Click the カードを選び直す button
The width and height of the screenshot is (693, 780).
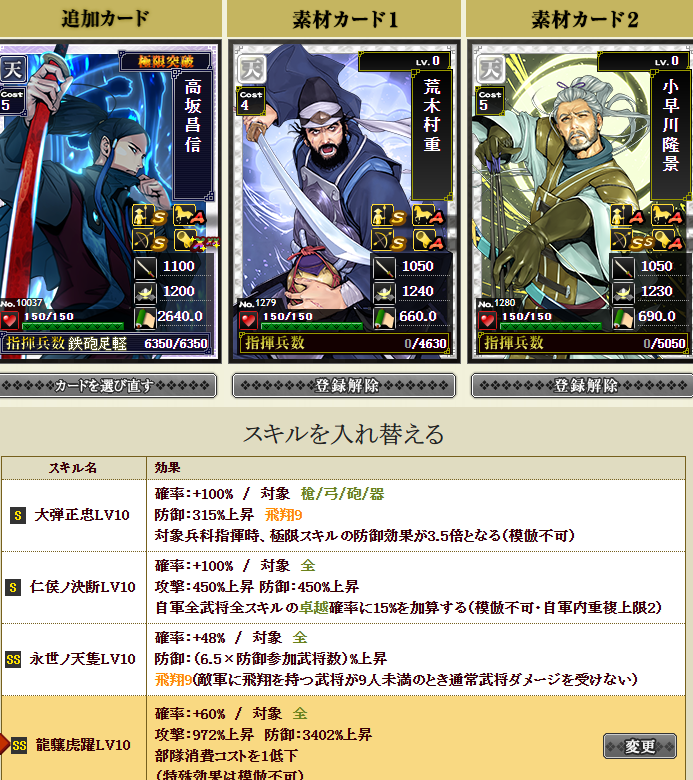(106, 386)
